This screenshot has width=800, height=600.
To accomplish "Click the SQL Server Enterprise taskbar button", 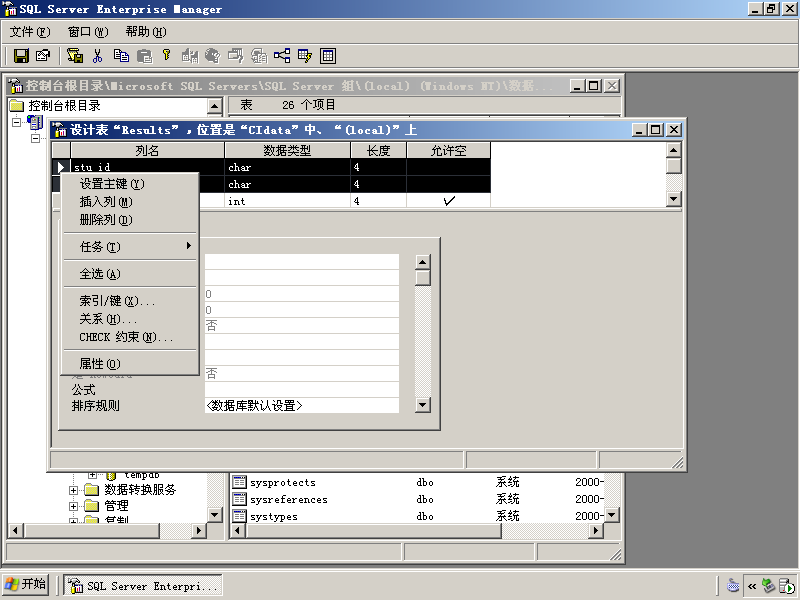I will [143, 585].
